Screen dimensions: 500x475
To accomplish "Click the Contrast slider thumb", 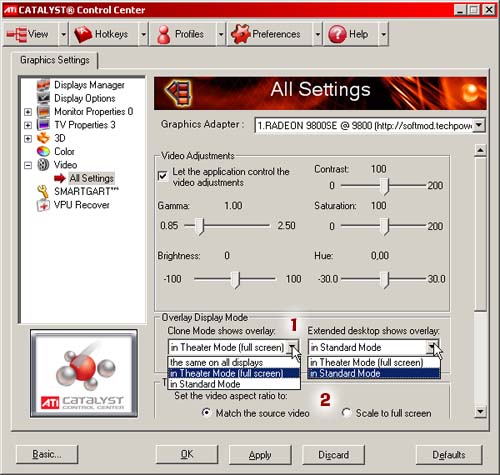I will (x=385, y=186).
